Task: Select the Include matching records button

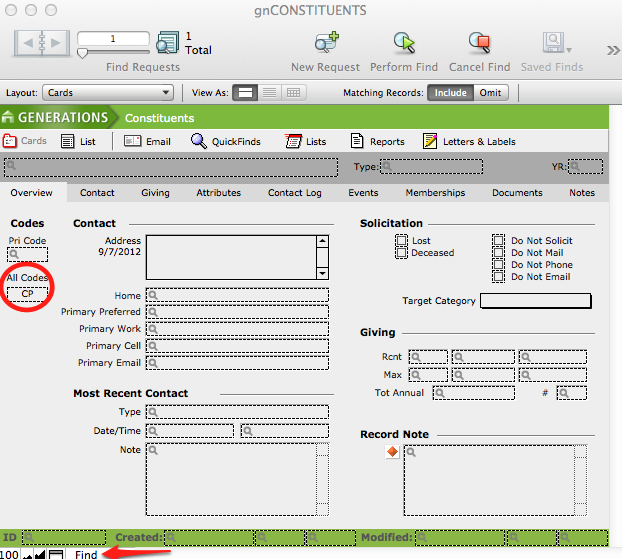Action: tap(451, 93)
